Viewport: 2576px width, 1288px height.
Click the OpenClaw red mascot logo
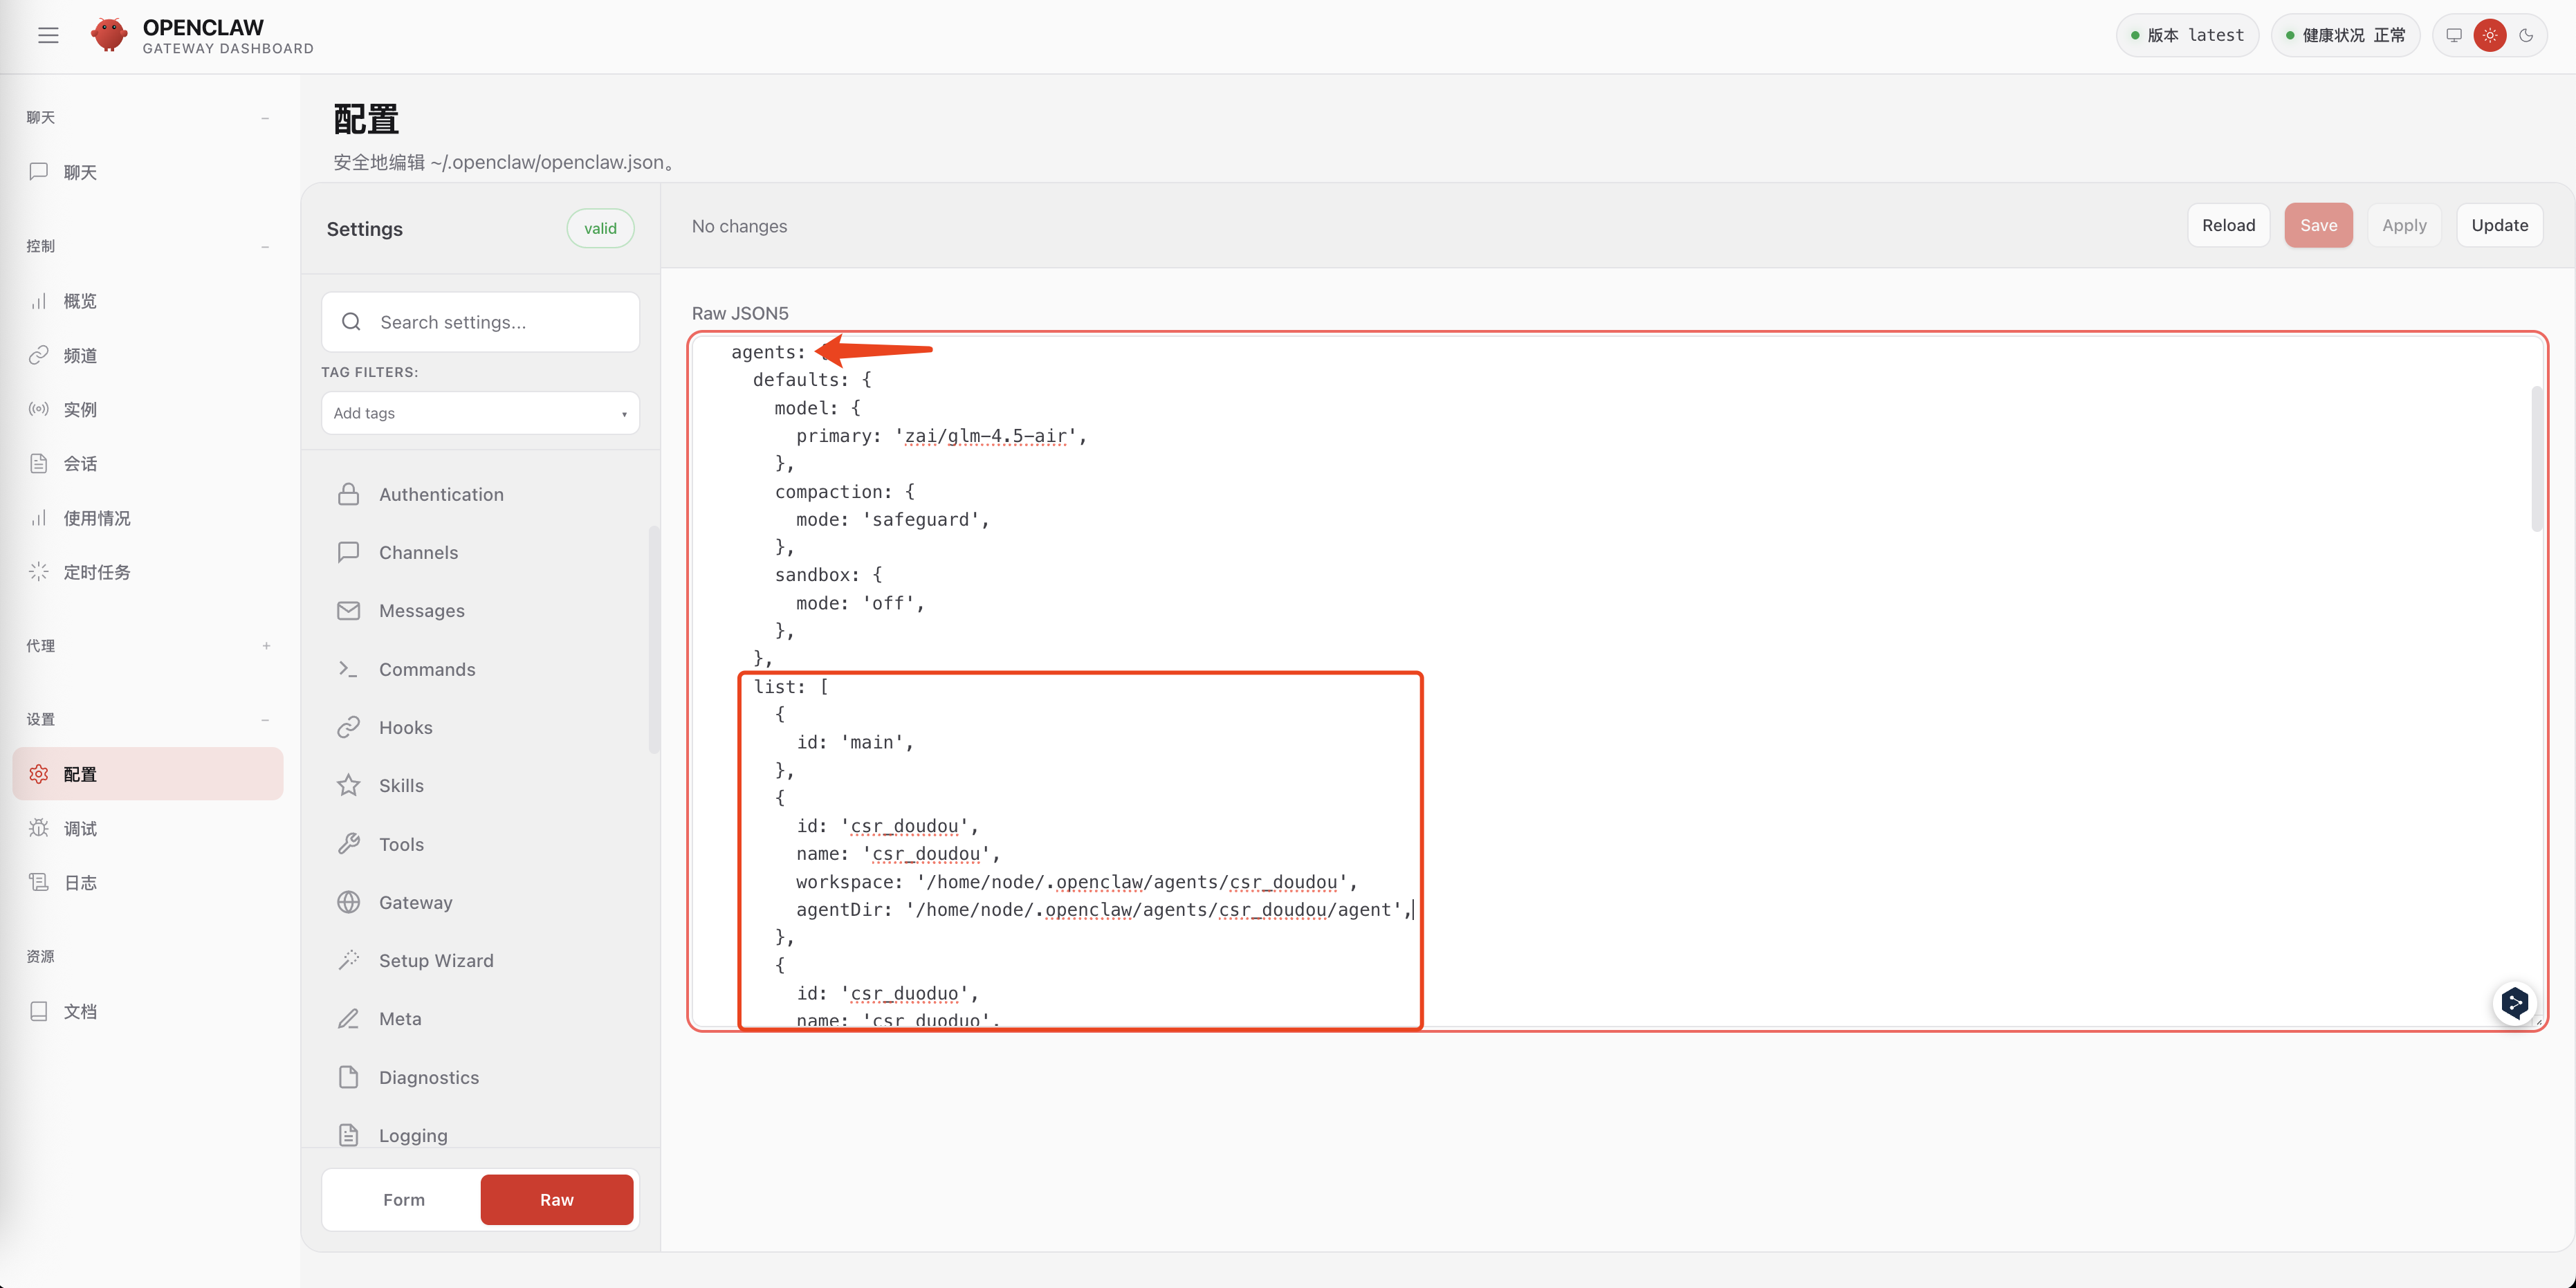(x=109, y=35)
